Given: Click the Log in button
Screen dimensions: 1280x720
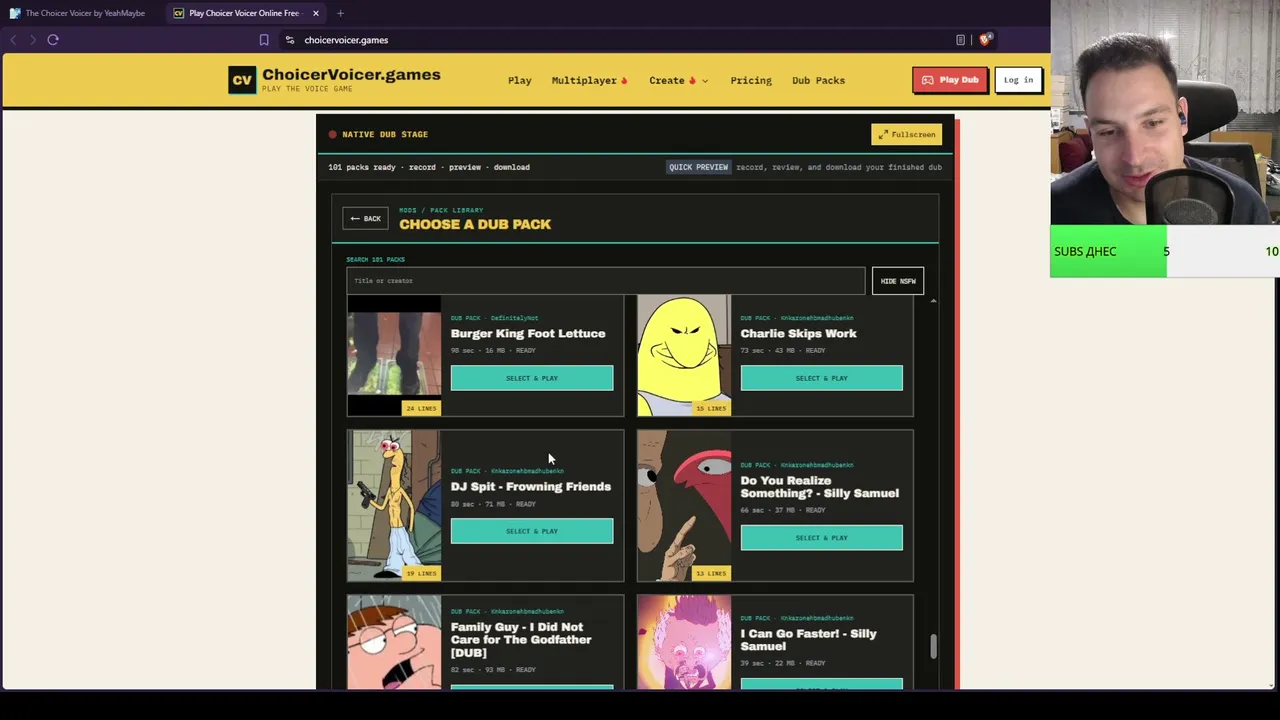Looking at the screenshot, I should [x=1018, y=80].
